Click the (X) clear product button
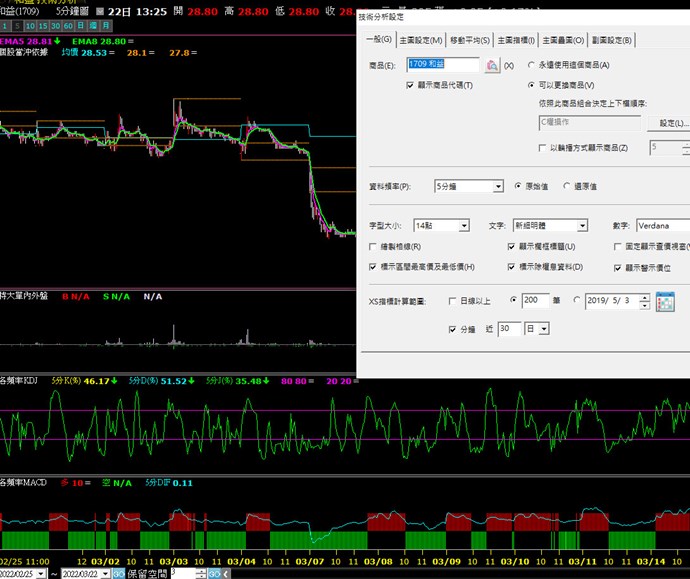The width and height of the screenshot is (690, 579). 509,65
